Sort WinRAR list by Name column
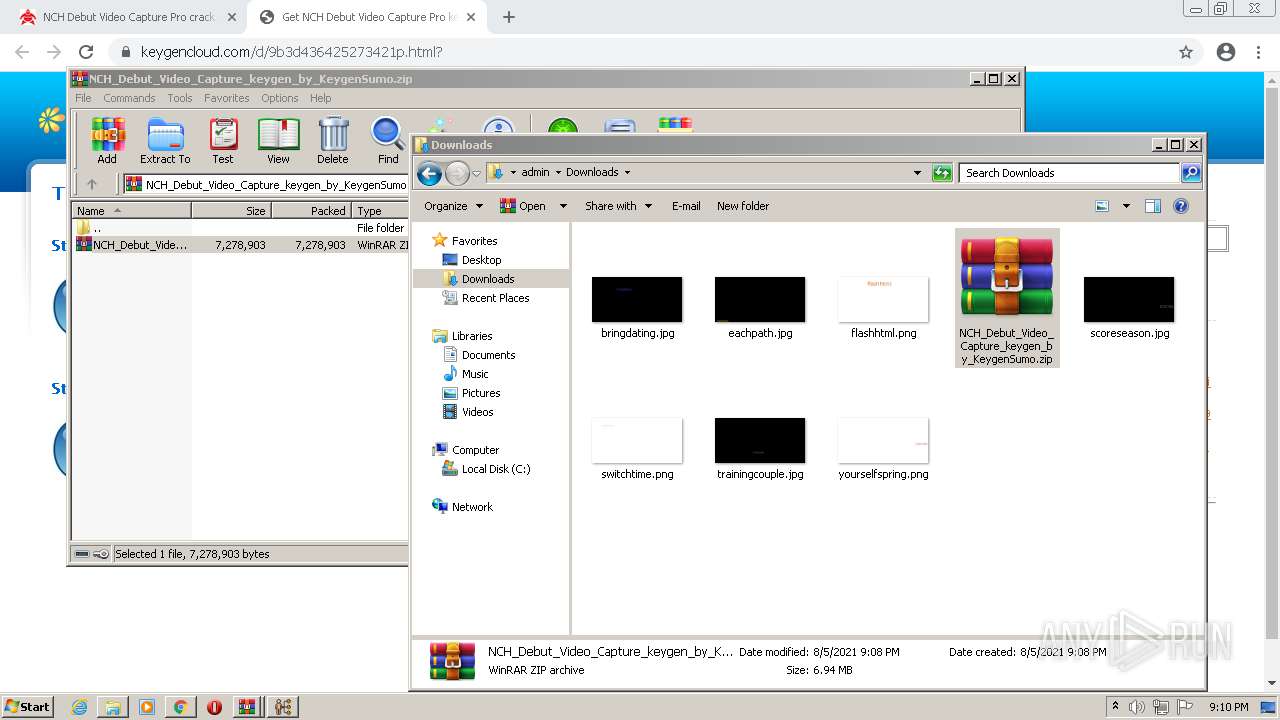The height and width of the screenshot is (720, 1280). pyautogui.click(x=131, y=211)
